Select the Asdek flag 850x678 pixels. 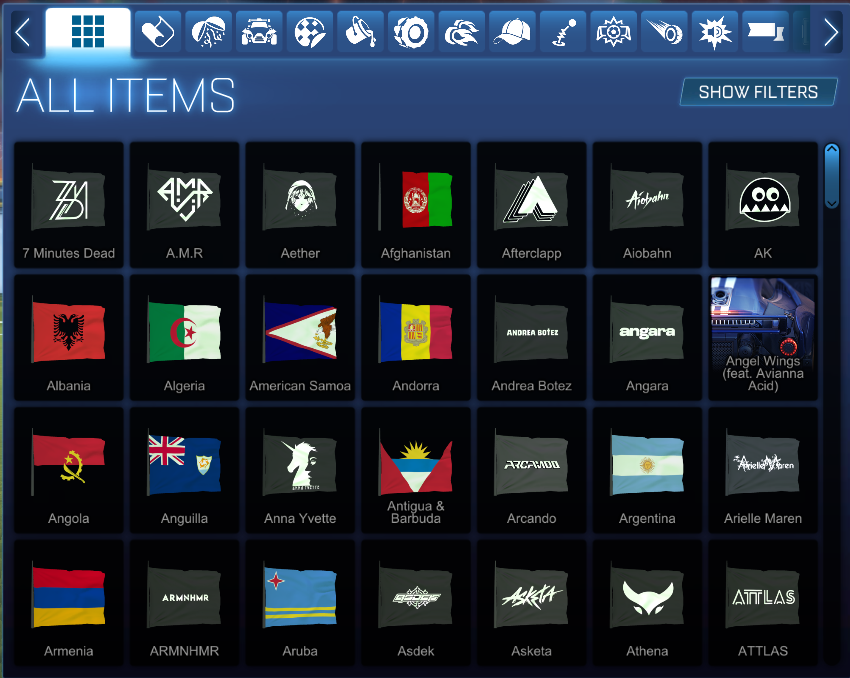pos(416,603)
